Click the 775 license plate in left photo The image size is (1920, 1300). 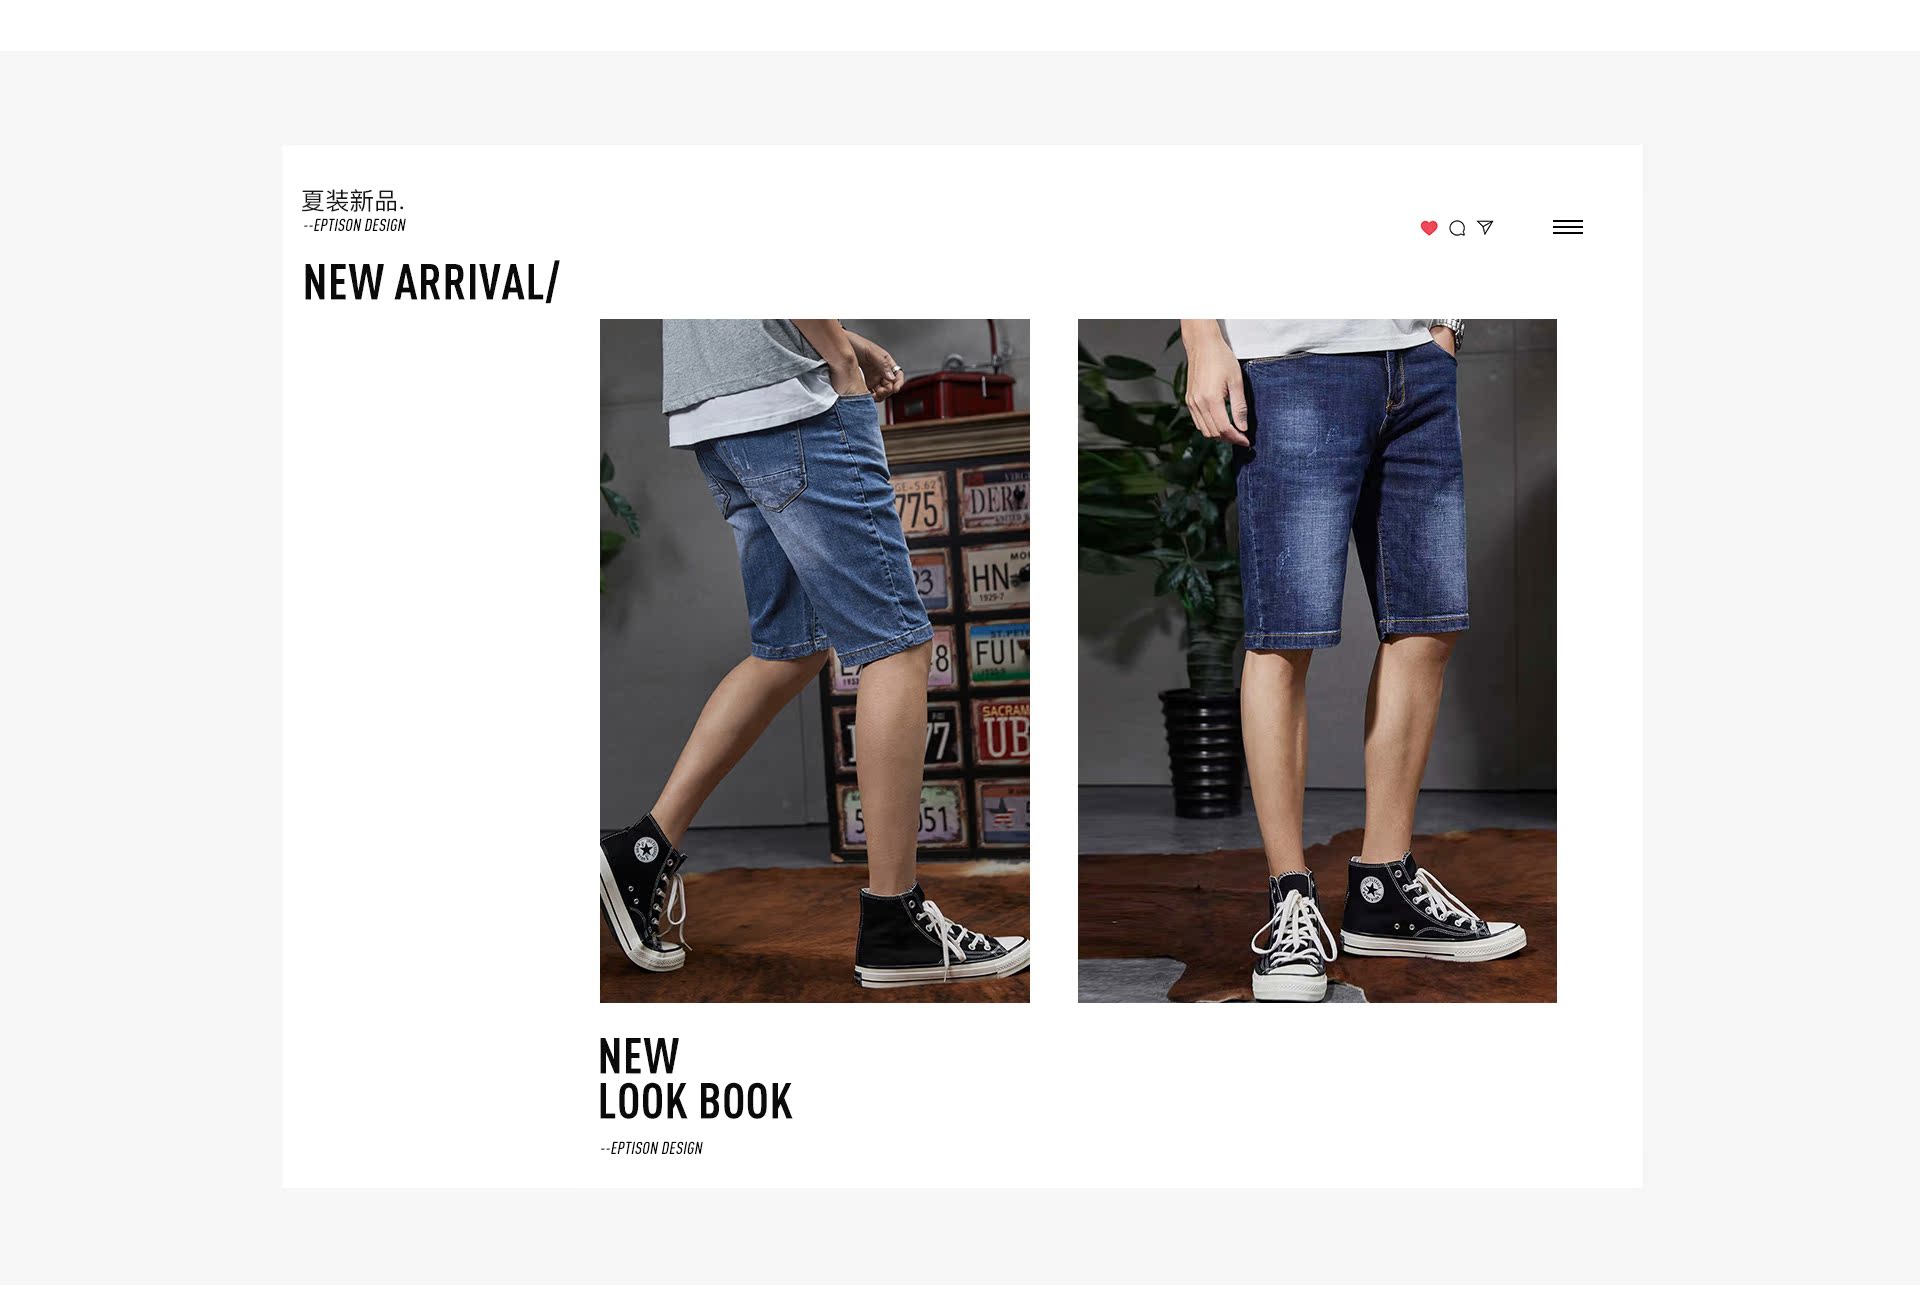(x=918, y=505)
